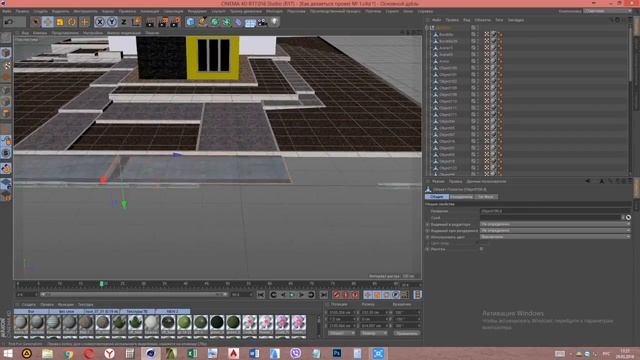640x360 pixels.
Task: Click the object Name input field
Action: (555, 211)
